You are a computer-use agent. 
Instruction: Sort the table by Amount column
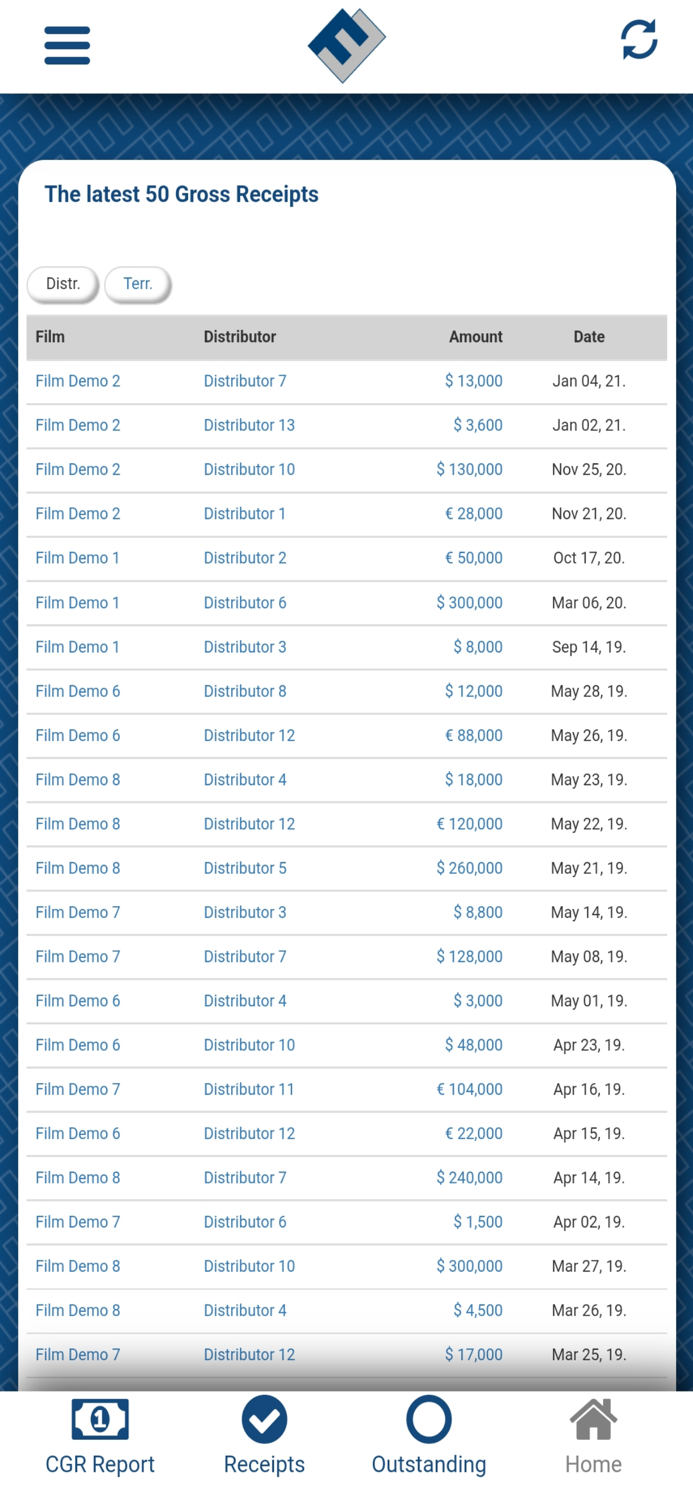475,337
